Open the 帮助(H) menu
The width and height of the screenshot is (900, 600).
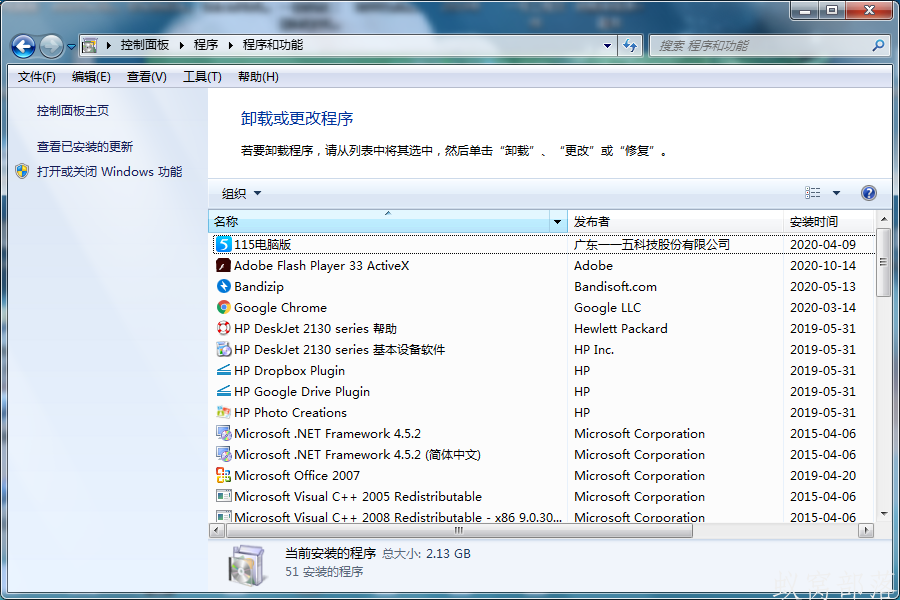coord(258,77)
